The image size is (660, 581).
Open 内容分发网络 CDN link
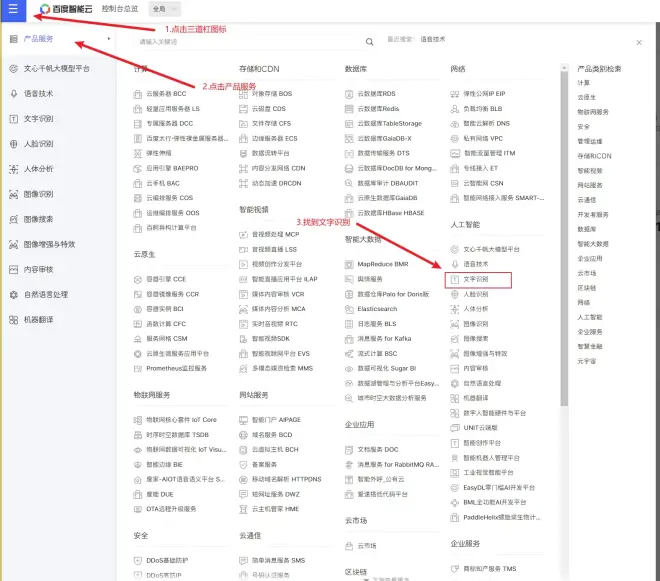coord(279,168)
